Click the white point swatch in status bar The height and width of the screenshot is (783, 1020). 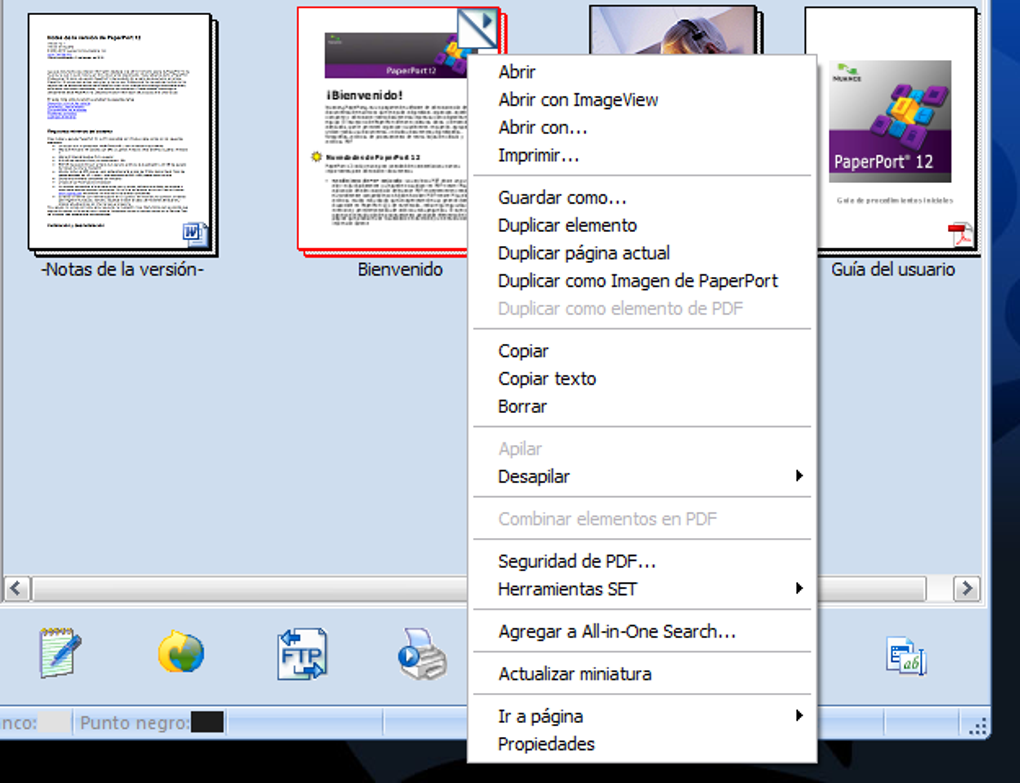[x=53, y=723]
